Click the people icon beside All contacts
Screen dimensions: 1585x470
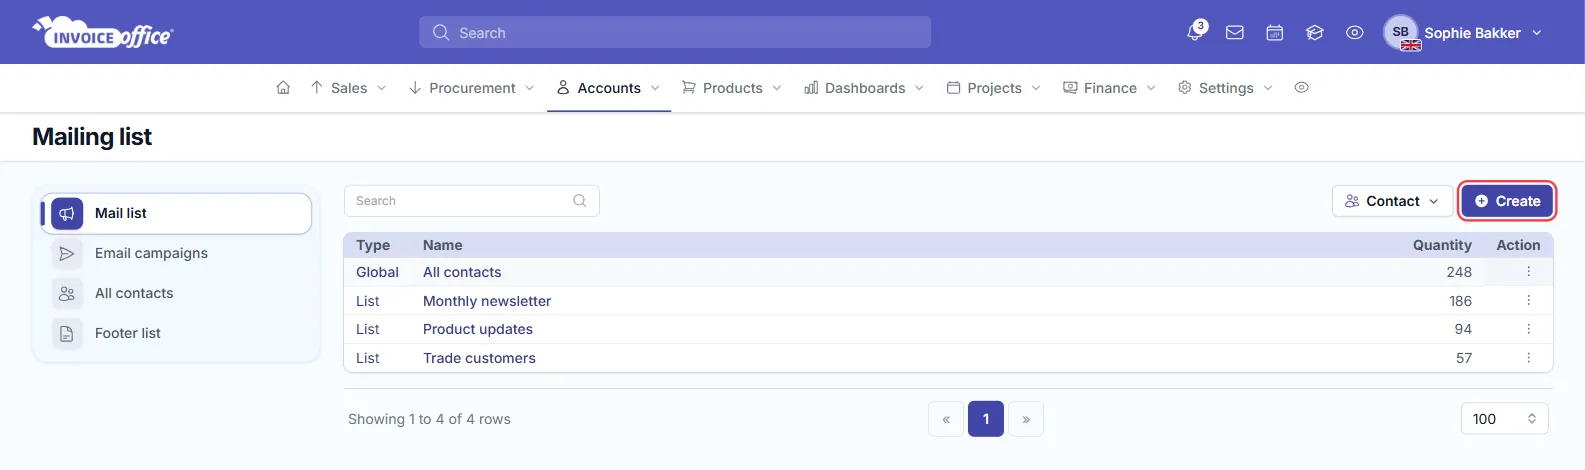point(67,294)
